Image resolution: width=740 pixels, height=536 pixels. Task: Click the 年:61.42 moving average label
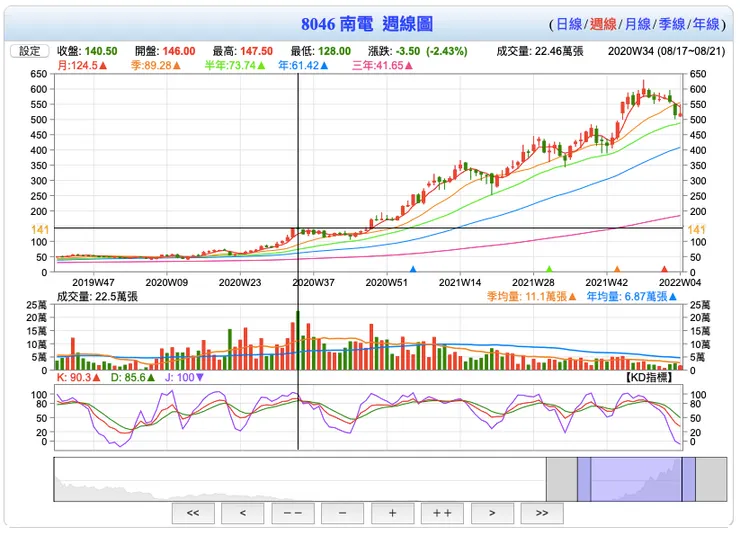click(303, 65)
